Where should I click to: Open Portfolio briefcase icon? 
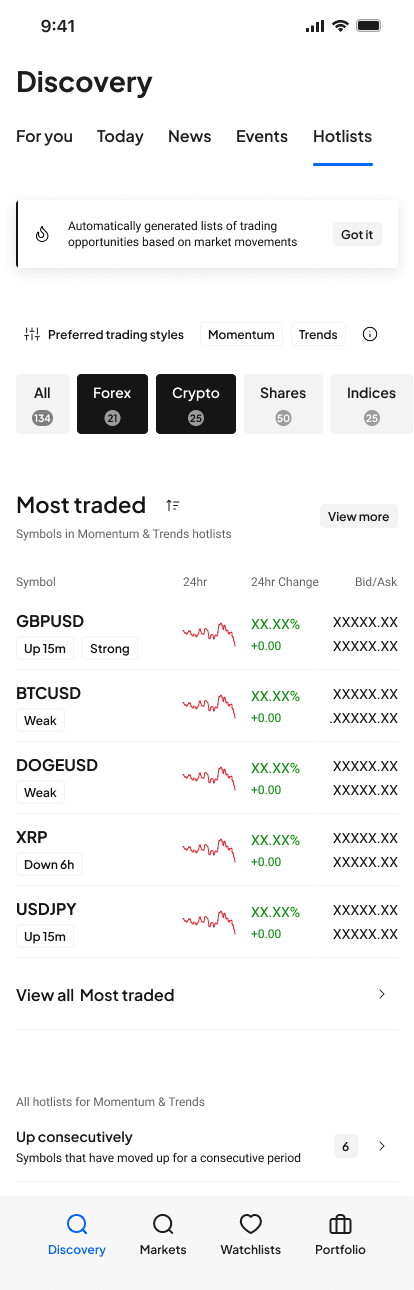pyautogui.click(x=340, y=1224)
